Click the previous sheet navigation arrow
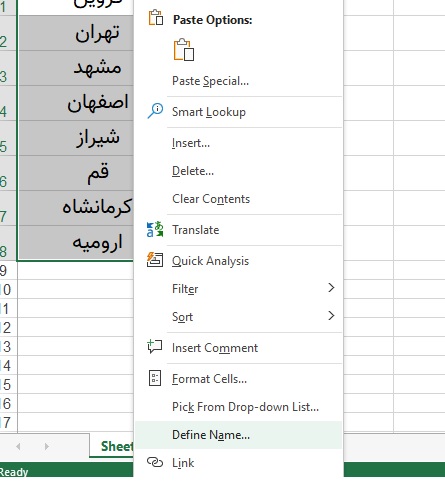The height and width of the screenshot is (487, 445). click(x=18, y=446)
